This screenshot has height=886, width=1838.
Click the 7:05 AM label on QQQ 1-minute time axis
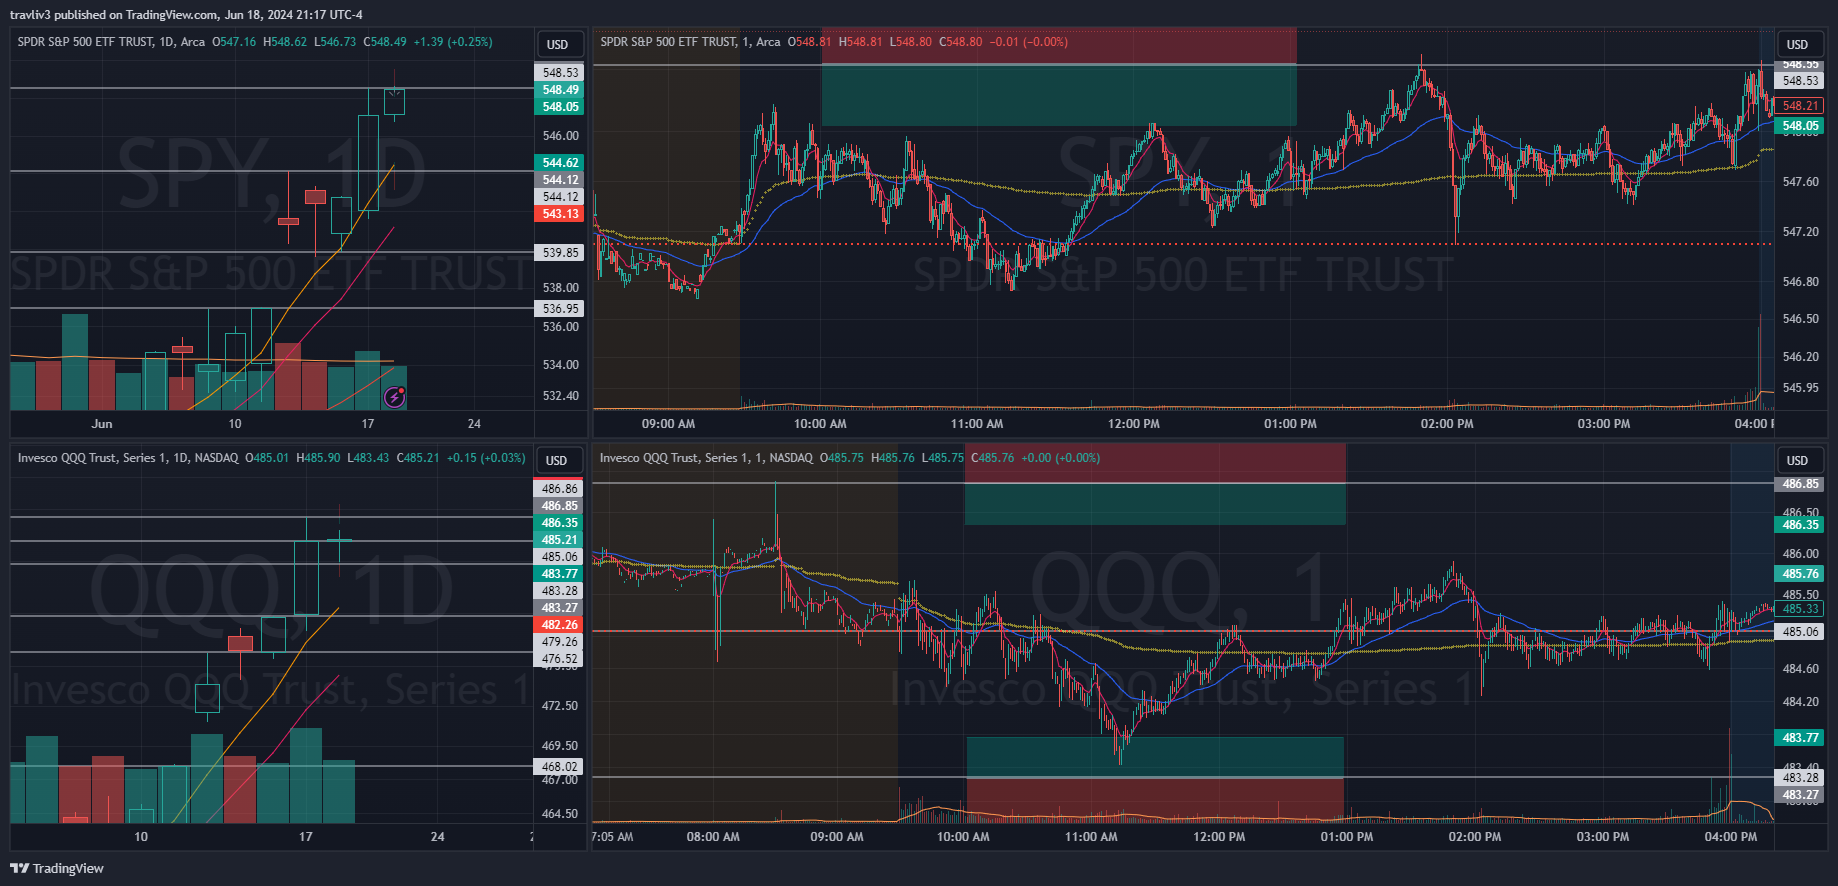tap(612, 837)
